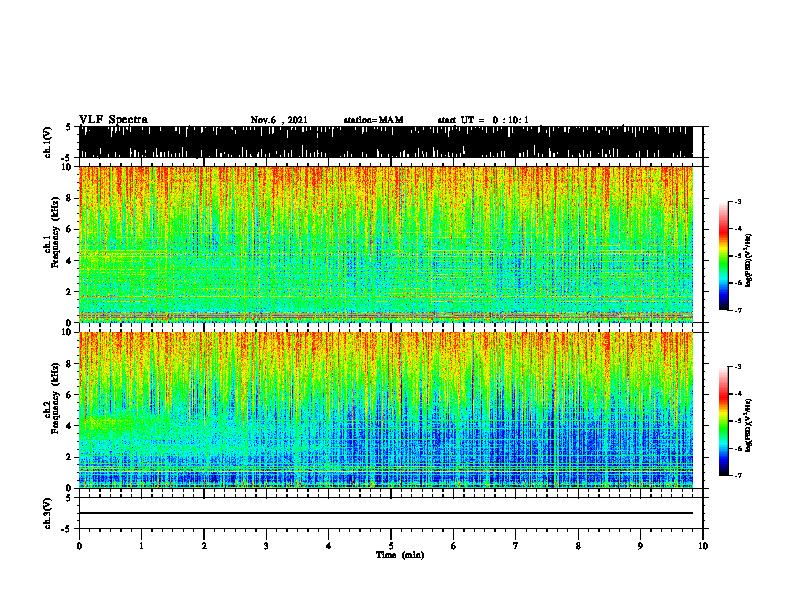The width and height of the screenshot is (792, 612).
Task: Click the time axis tick label '7'
Action: tap(516, 546)
